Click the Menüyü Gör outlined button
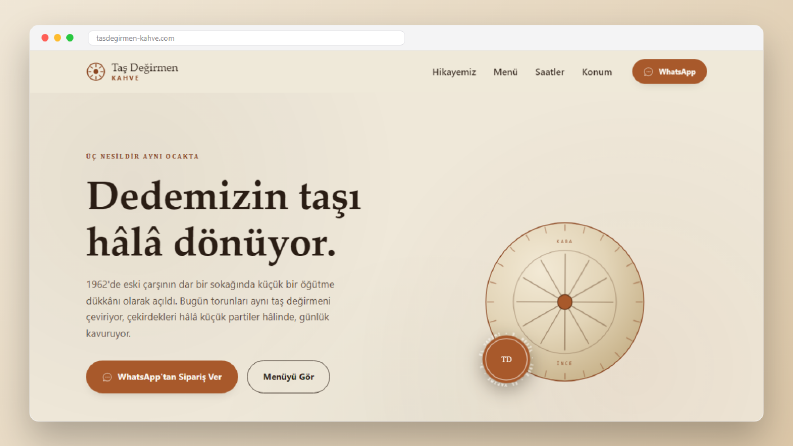This screenshot has width=793, height=446. point(288,377)
